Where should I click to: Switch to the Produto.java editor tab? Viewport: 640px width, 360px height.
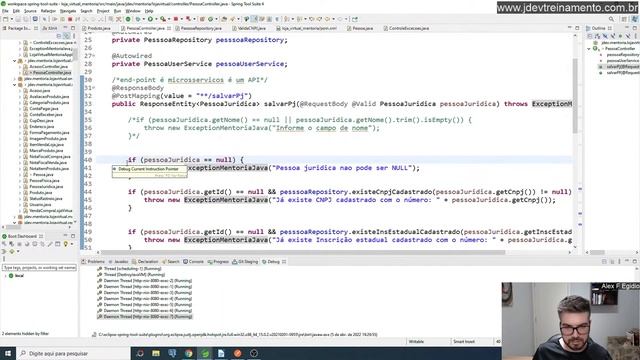tap(98, 28)
